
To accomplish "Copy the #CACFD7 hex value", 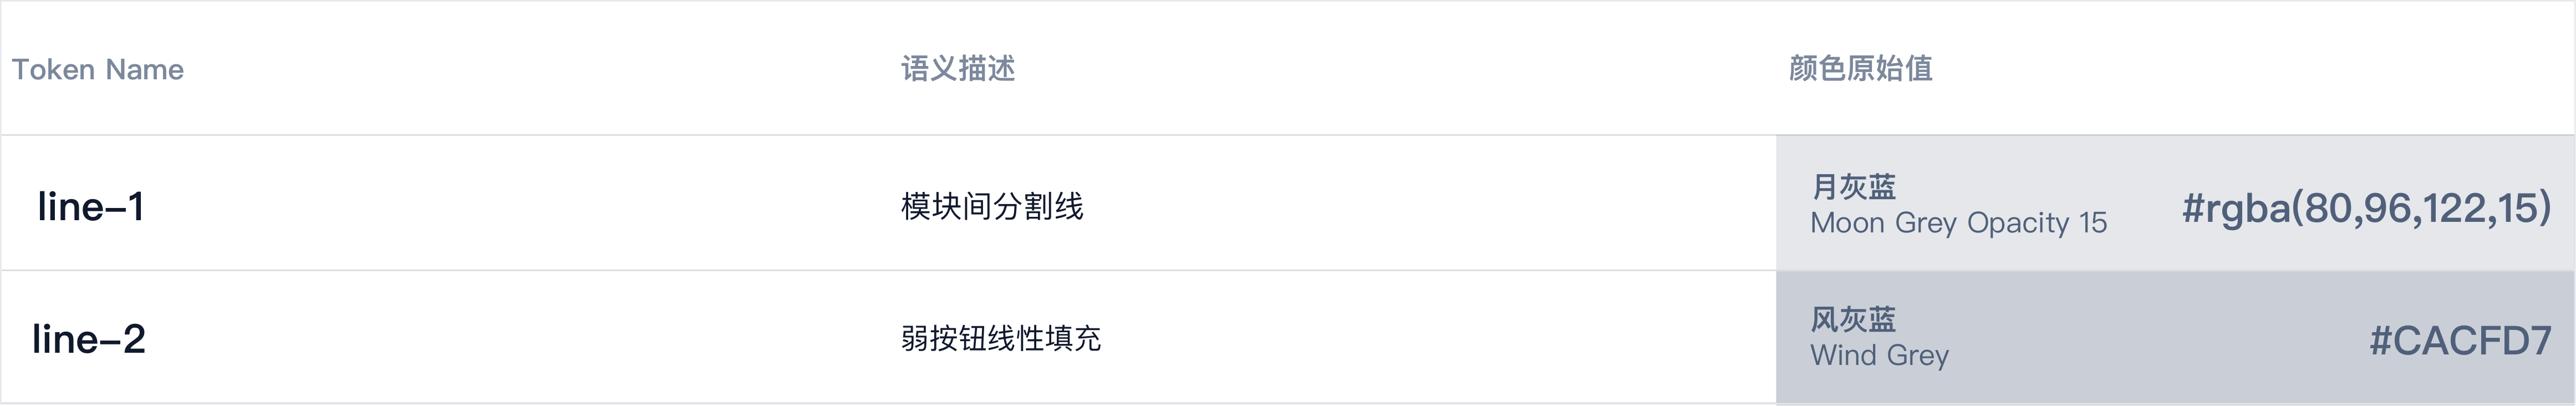I will 2460,341.
